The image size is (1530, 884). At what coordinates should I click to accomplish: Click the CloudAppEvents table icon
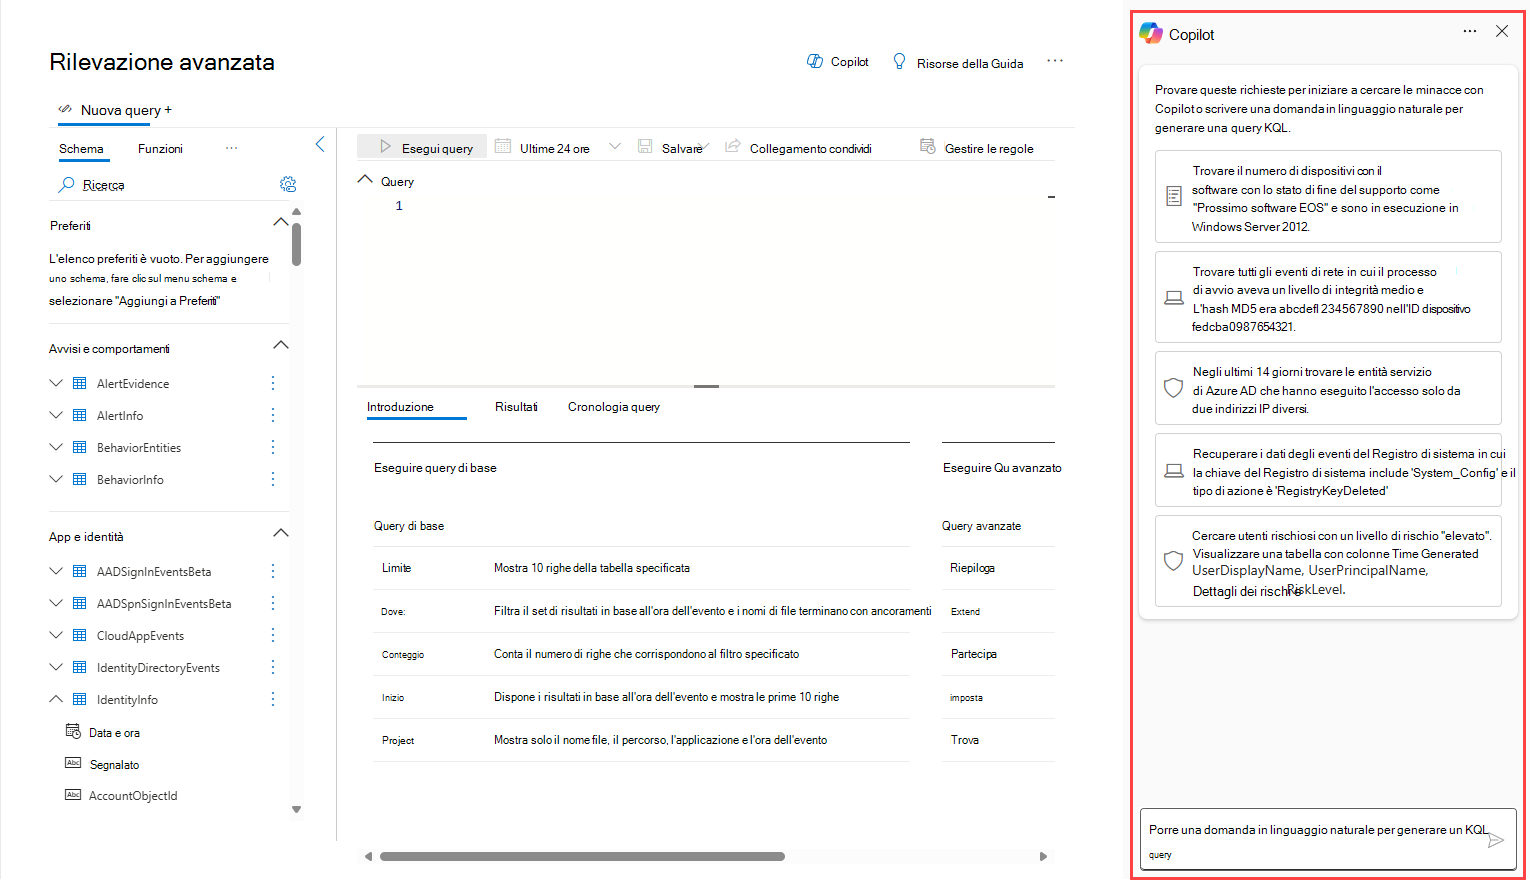(80, 635)
